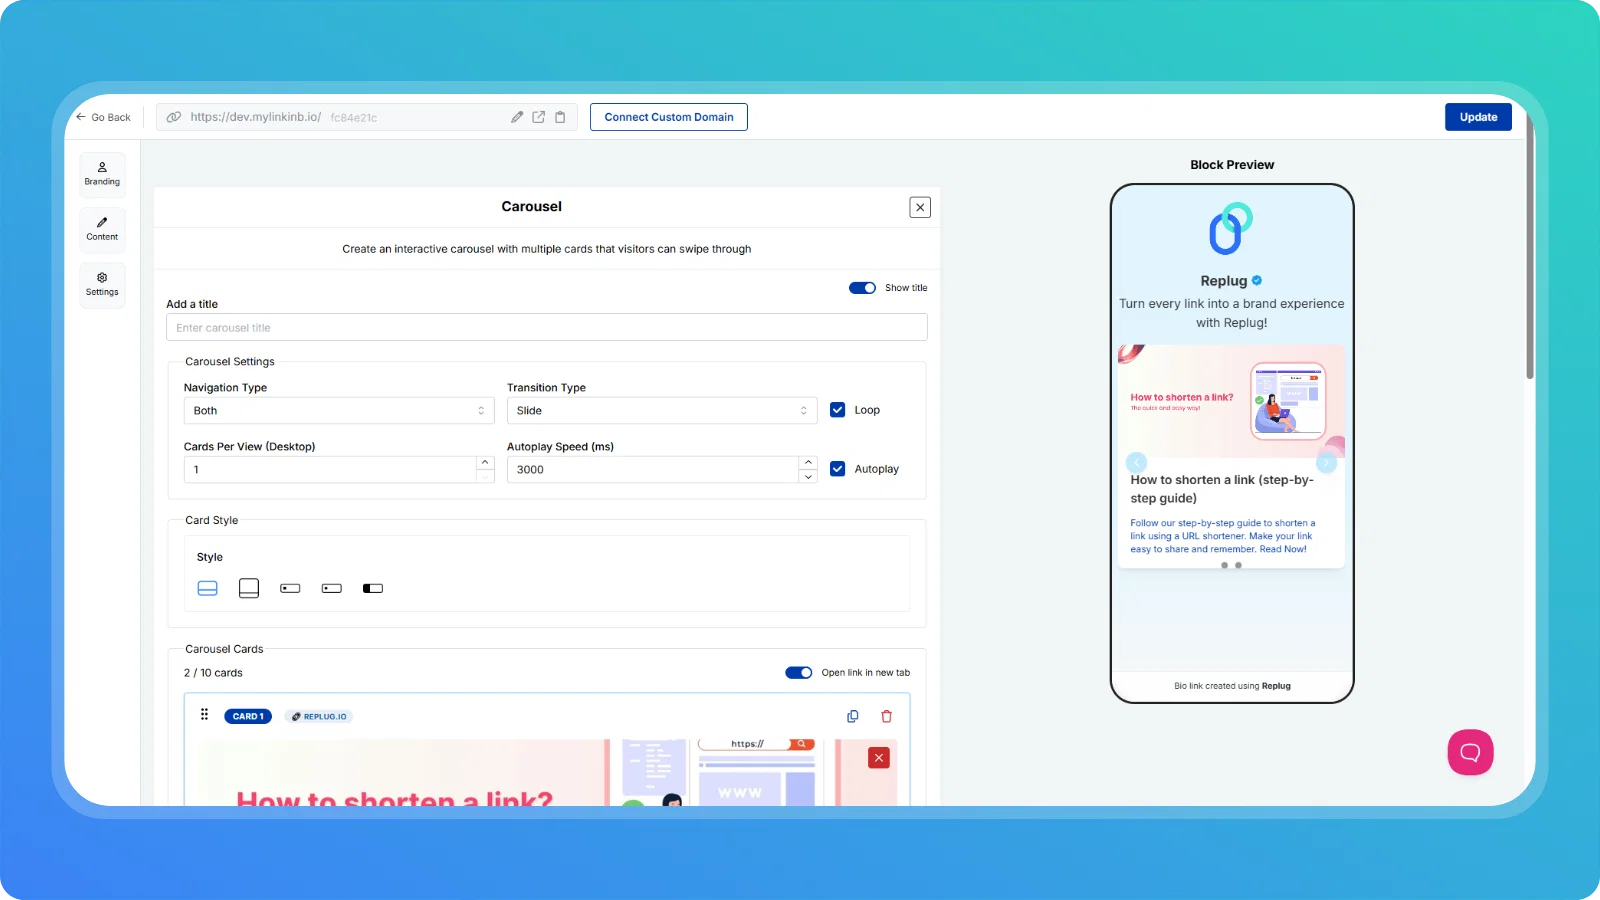Open the Navigation Type dropdown

[x=339, y=411]
